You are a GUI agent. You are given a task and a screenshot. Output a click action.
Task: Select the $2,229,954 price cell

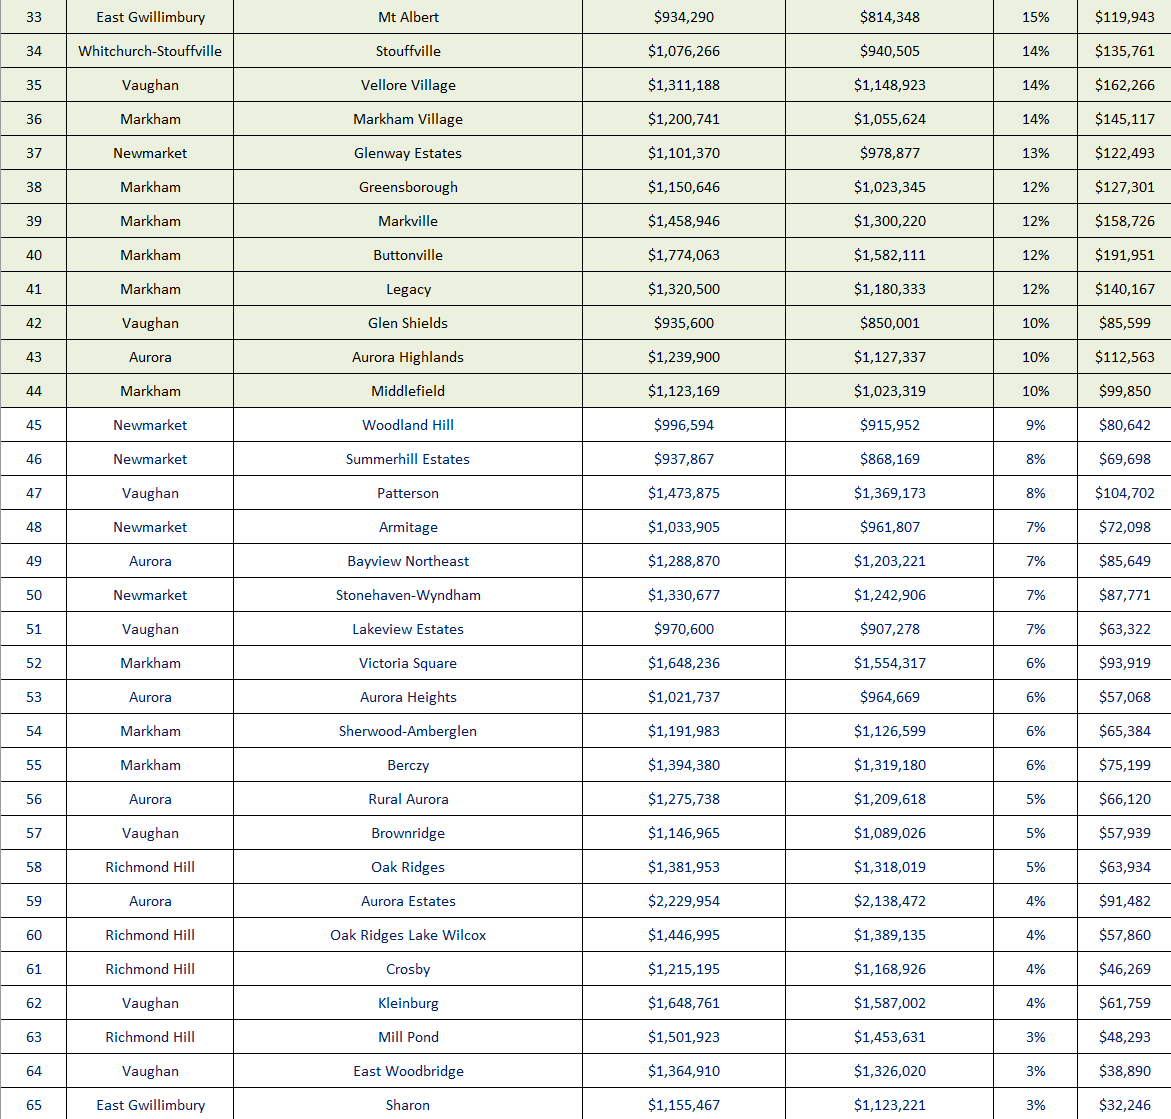683,901
